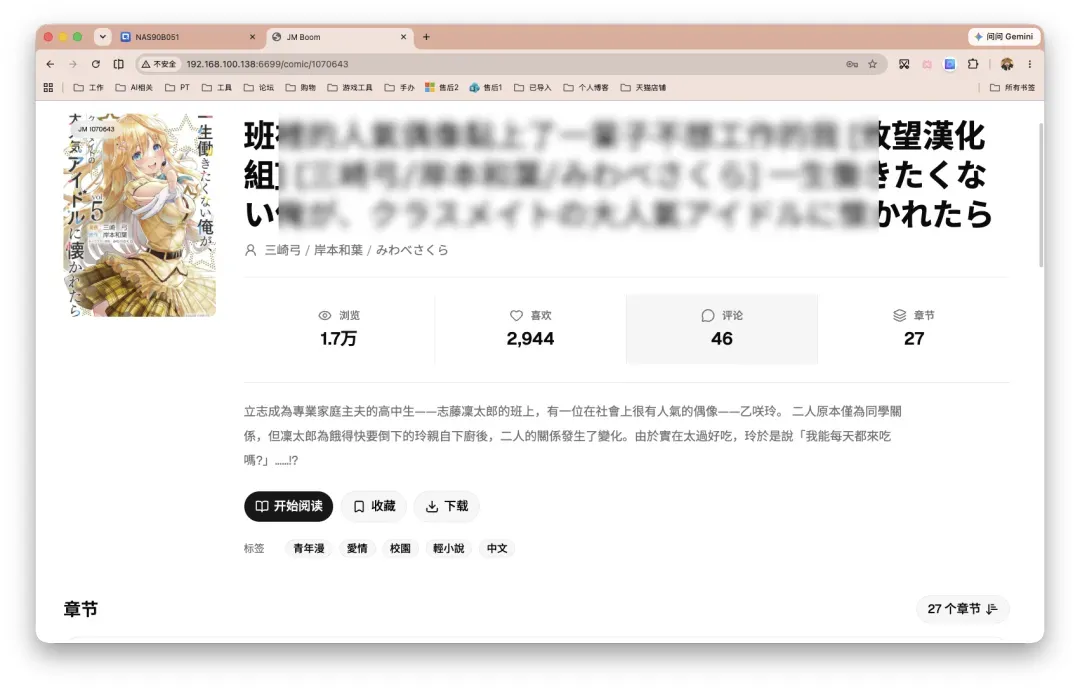Click the pink extension icon in toolbar

point(927,64)
